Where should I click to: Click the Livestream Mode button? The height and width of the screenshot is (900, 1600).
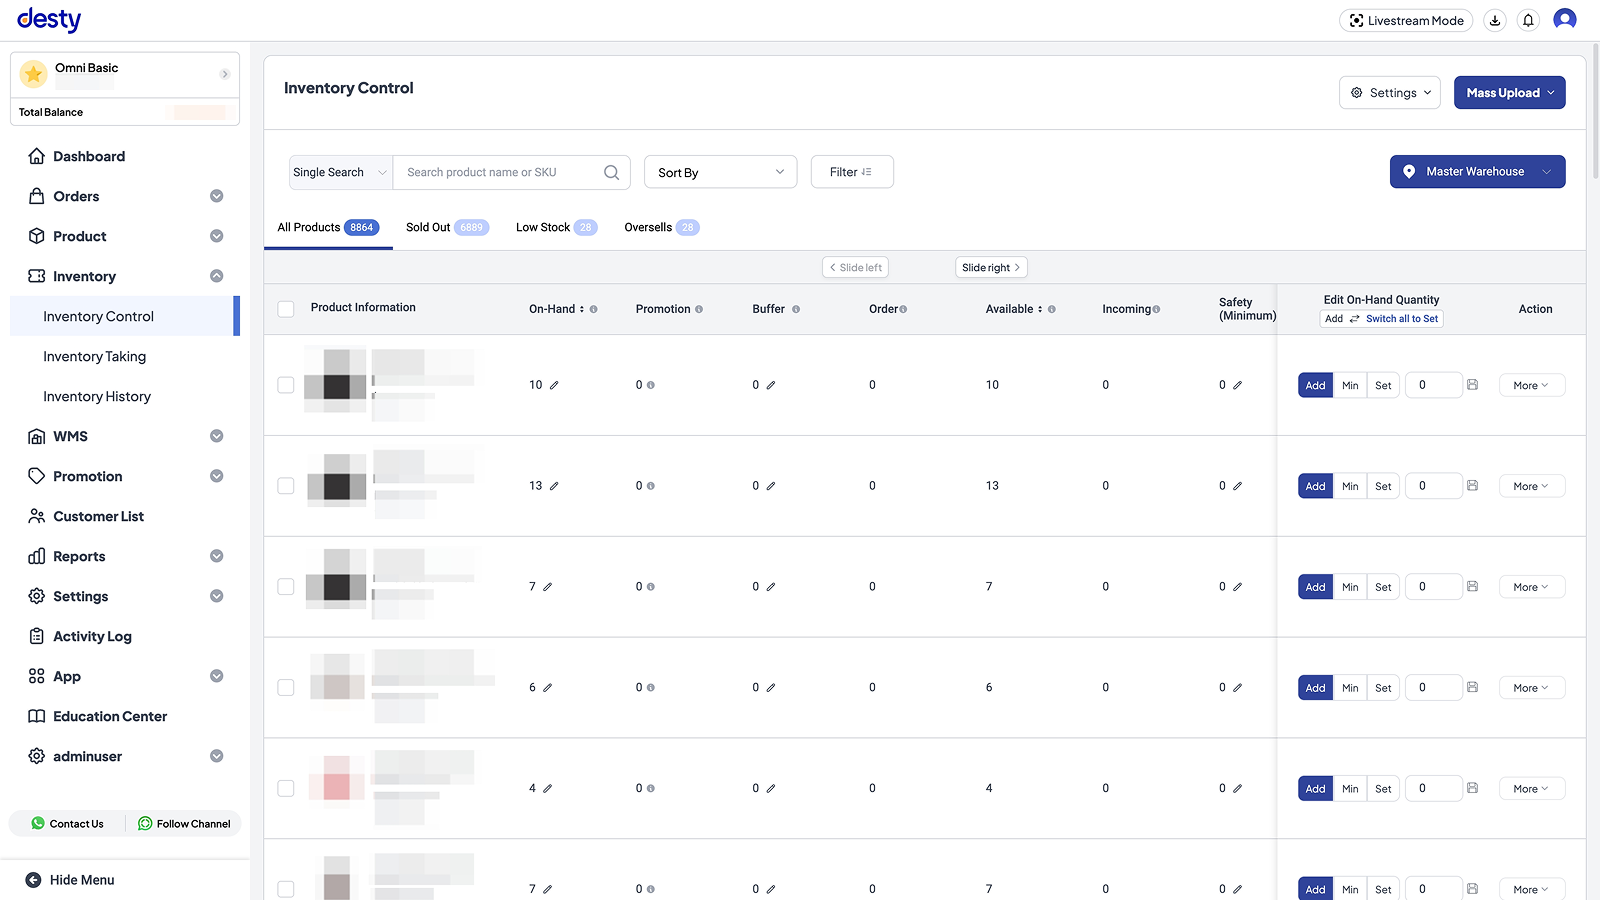click(1406, 20)
